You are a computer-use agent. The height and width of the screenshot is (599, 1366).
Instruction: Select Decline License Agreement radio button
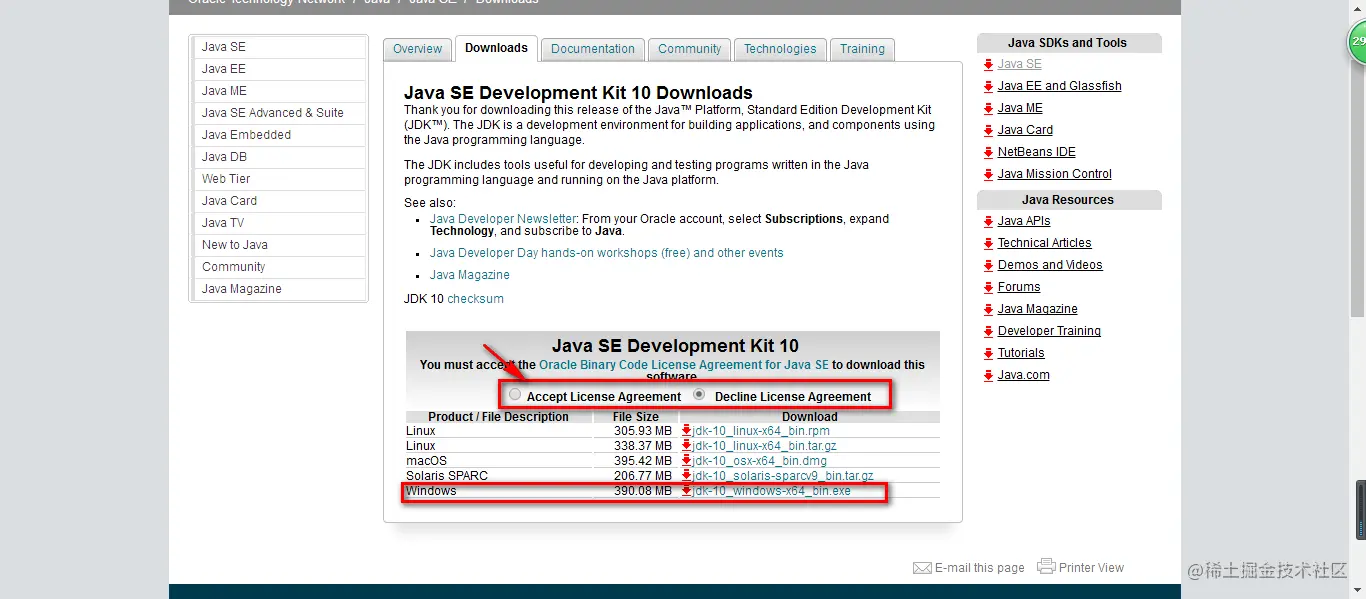[x=700, y=395]
